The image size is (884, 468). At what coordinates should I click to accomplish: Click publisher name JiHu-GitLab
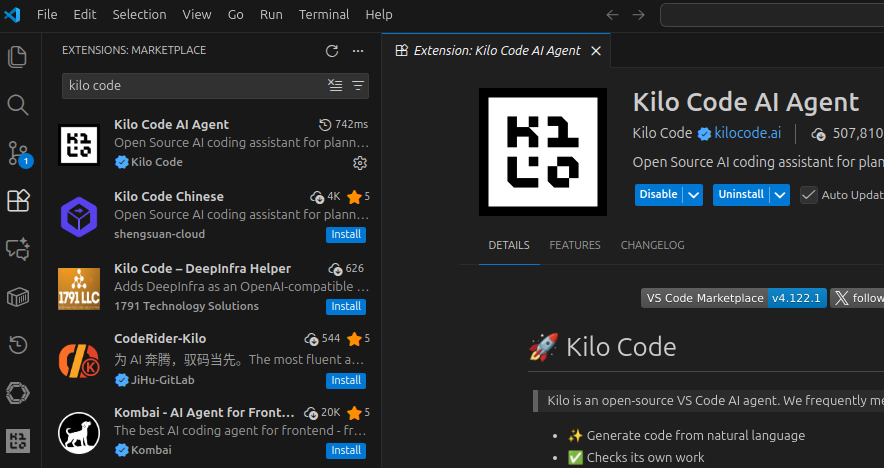(x=162, y=380)
